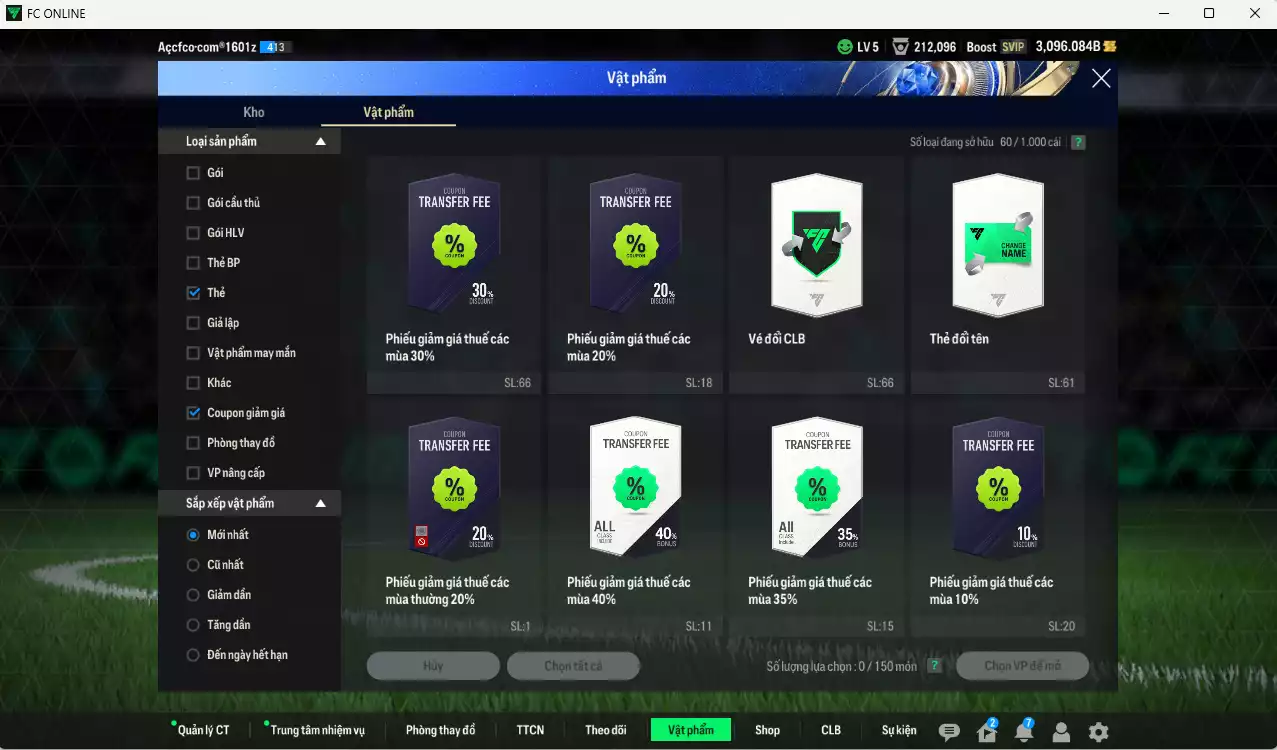The image size is (1277, 750).
Task: Select the Cũ nhất sort option
Action: coord(194,565)
